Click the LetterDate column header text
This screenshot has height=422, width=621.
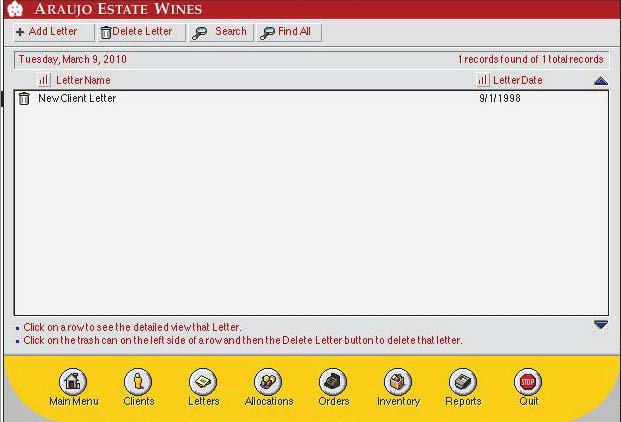[x=518, y=80]
